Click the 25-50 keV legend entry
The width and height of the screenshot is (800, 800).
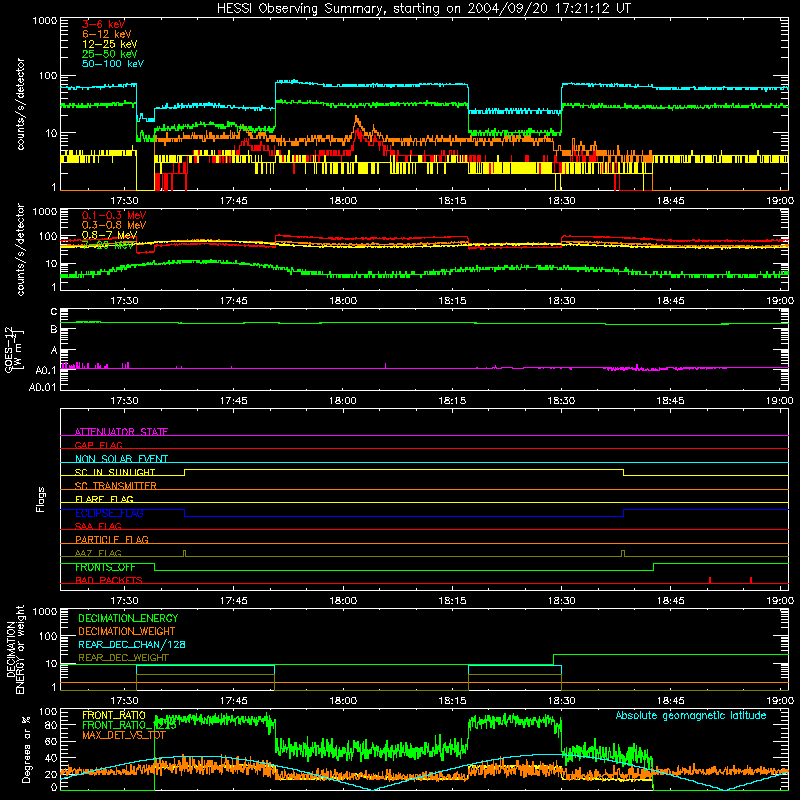110,54
